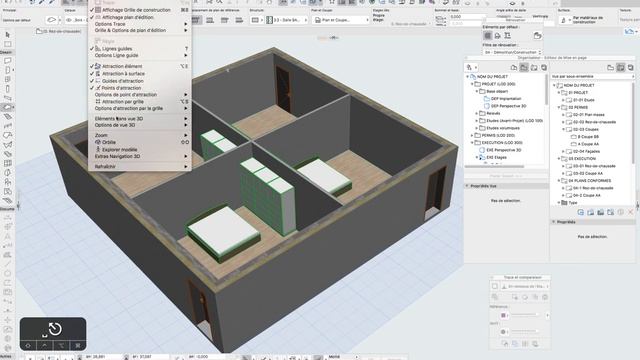Select the Arrow tool in the toolbox
The width and height of the screenshot is (640, 360).
point(7,35)
